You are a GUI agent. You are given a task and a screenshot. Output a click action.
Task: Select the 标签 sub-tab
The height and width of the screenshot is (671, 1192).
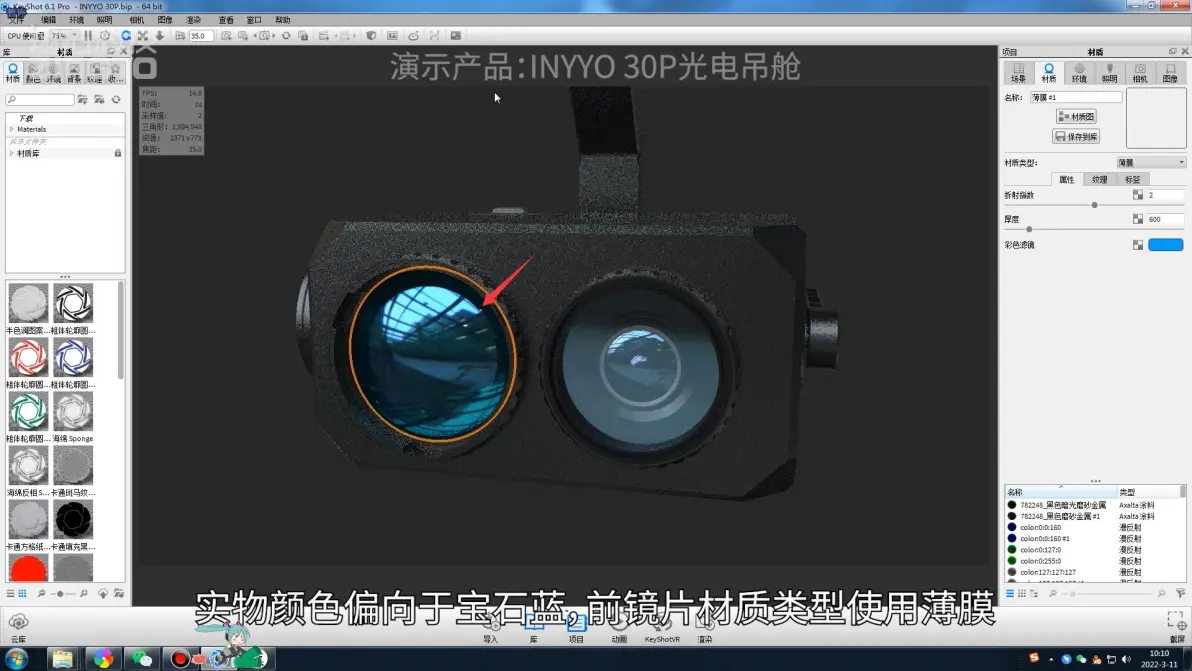click(1133, 179)
